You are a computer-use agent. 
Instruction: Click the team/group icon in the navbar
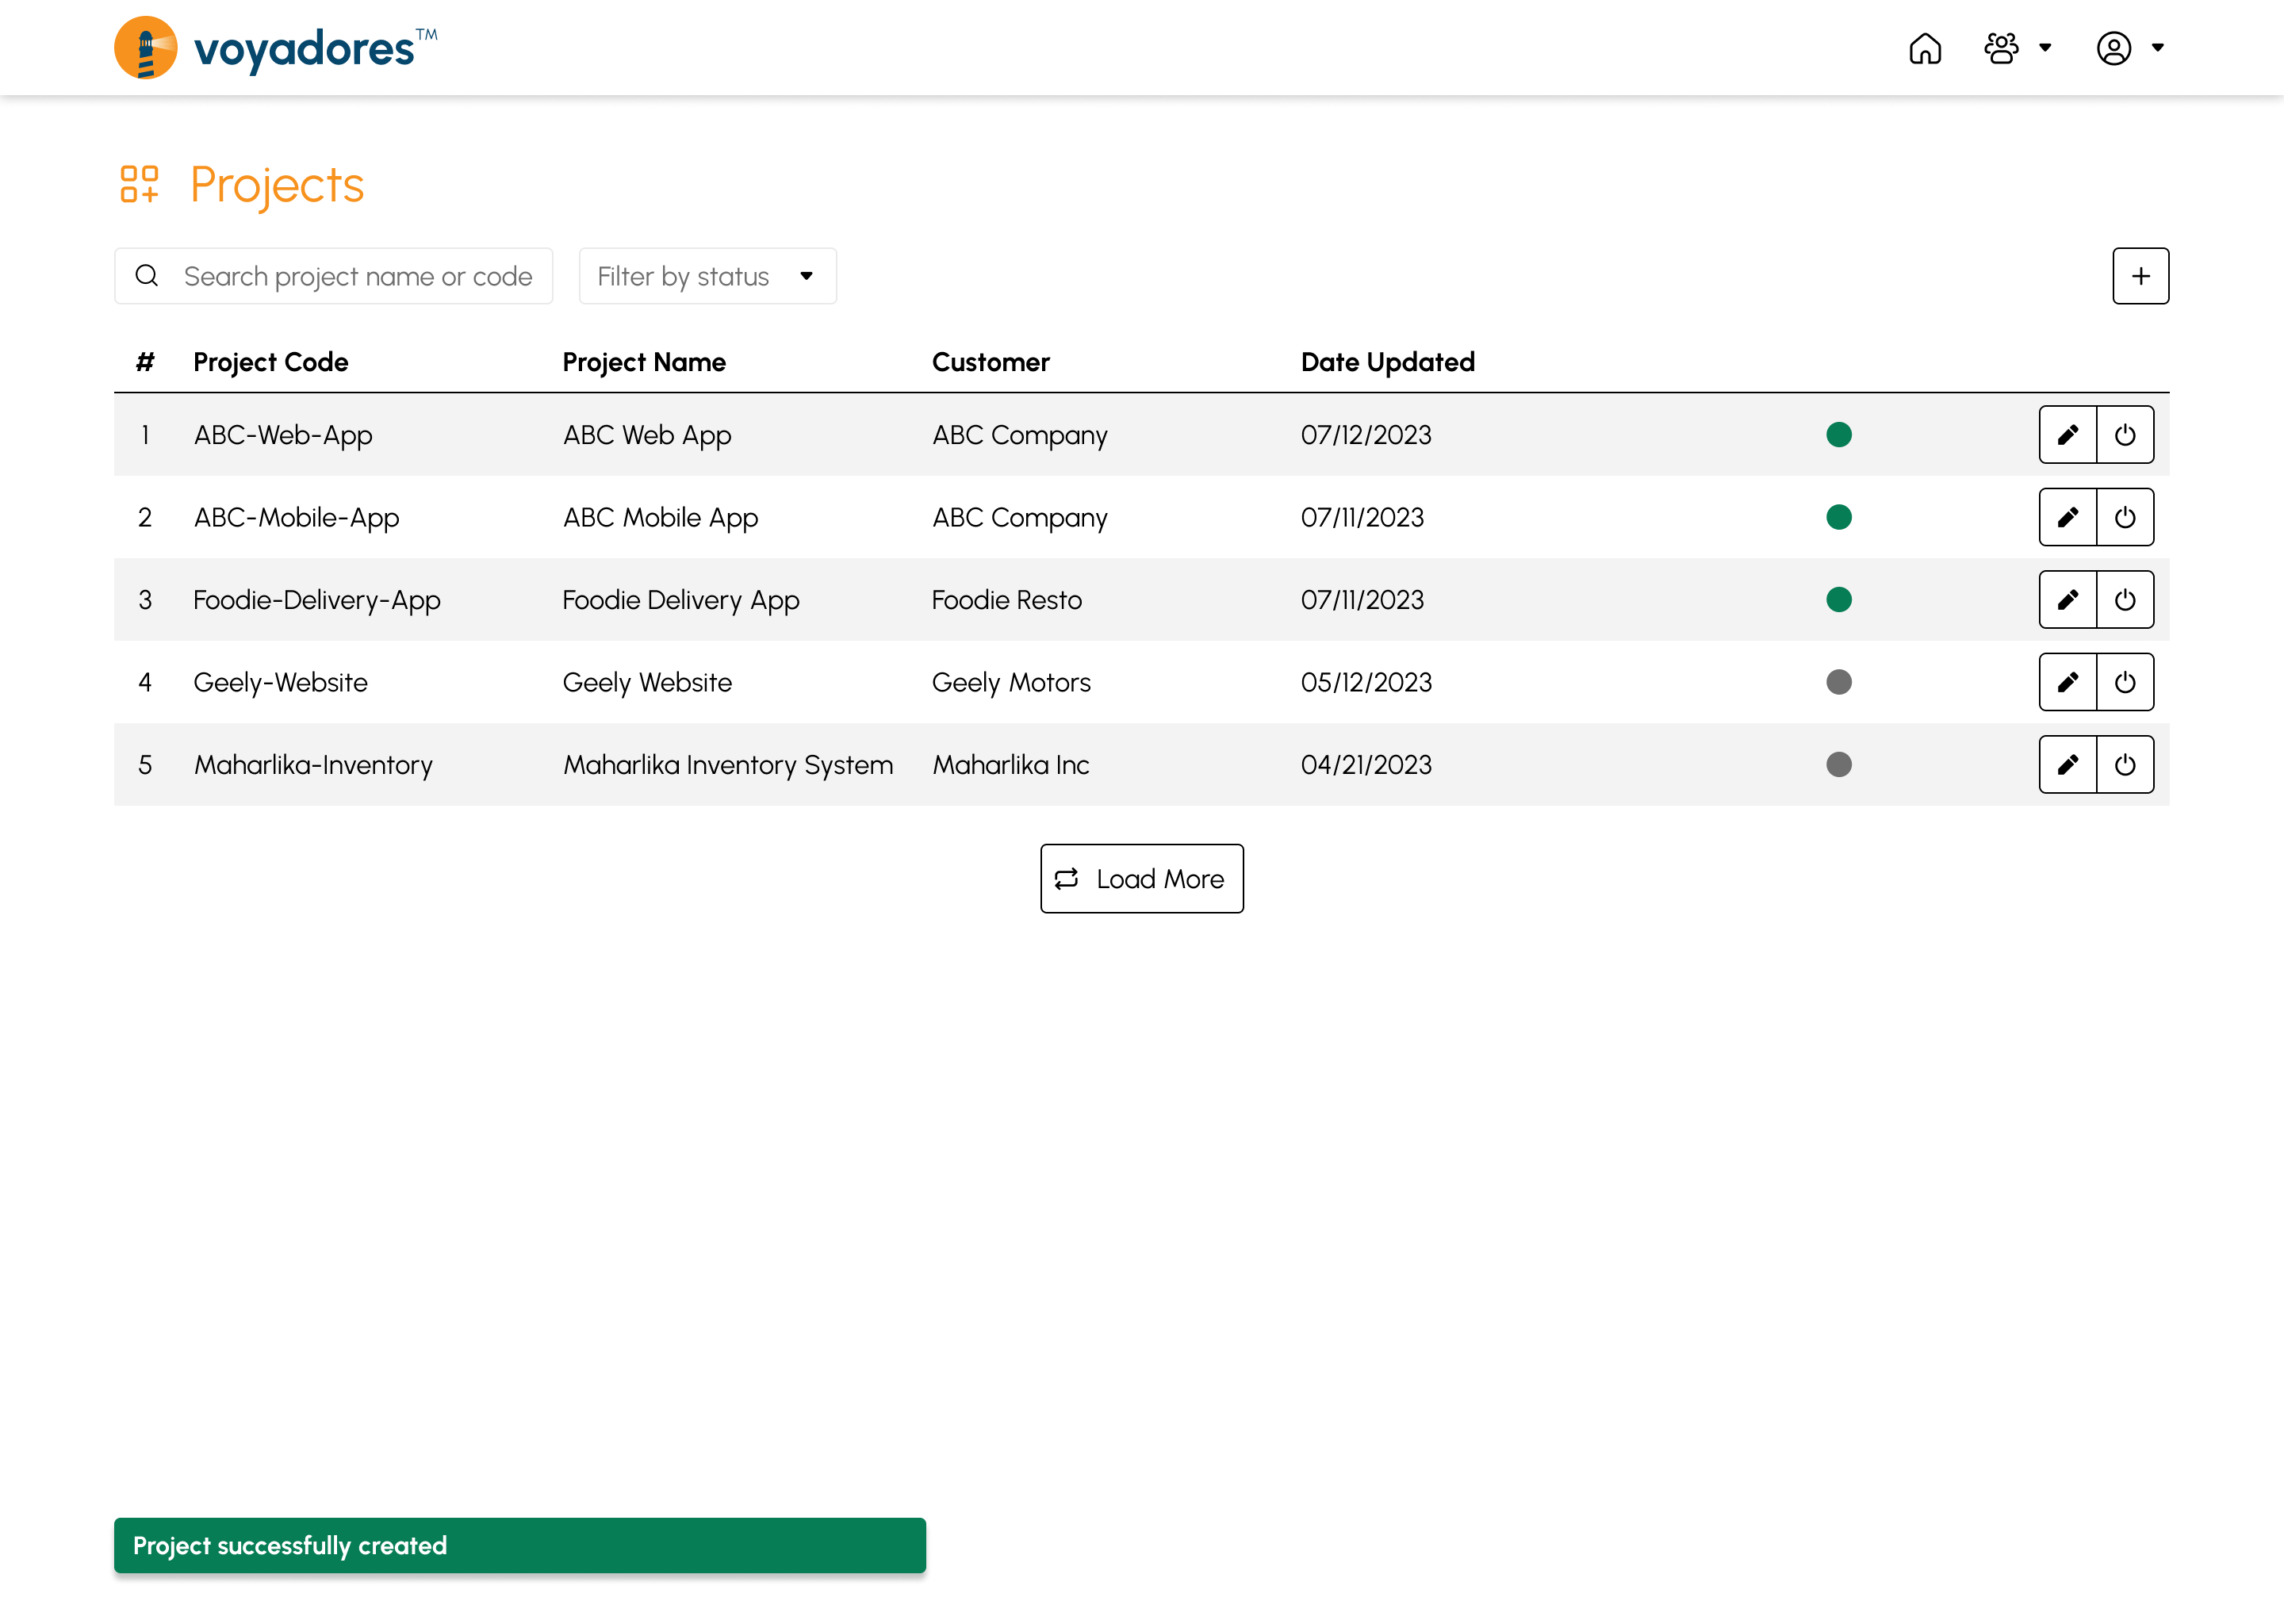[2003, 48]
